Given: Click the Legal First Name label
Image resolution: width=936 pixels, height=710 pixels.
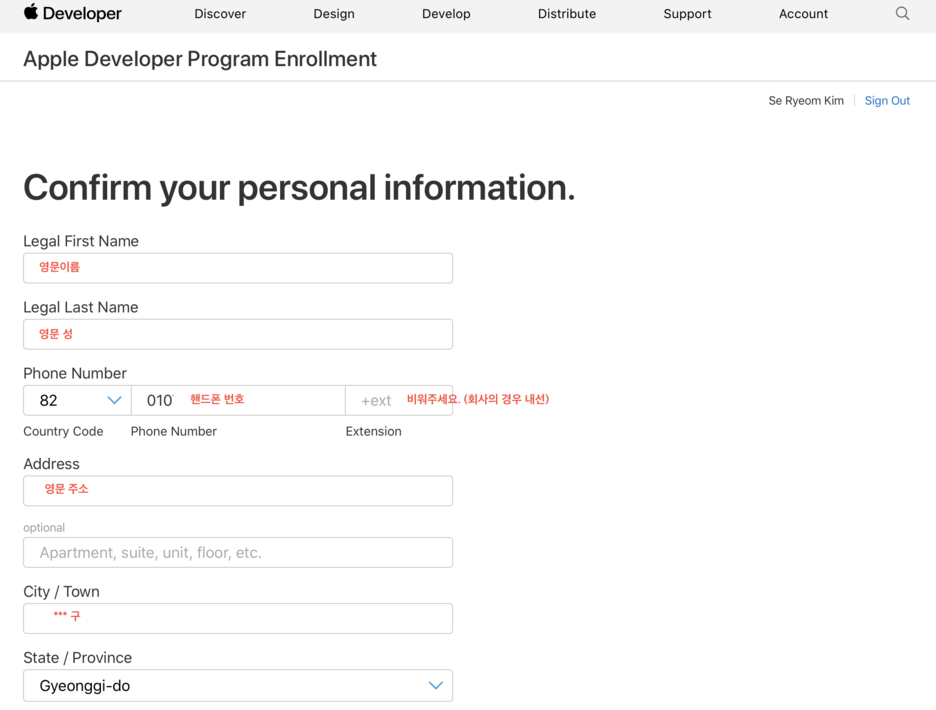Looking at the screenshot, I should point(81,241).
